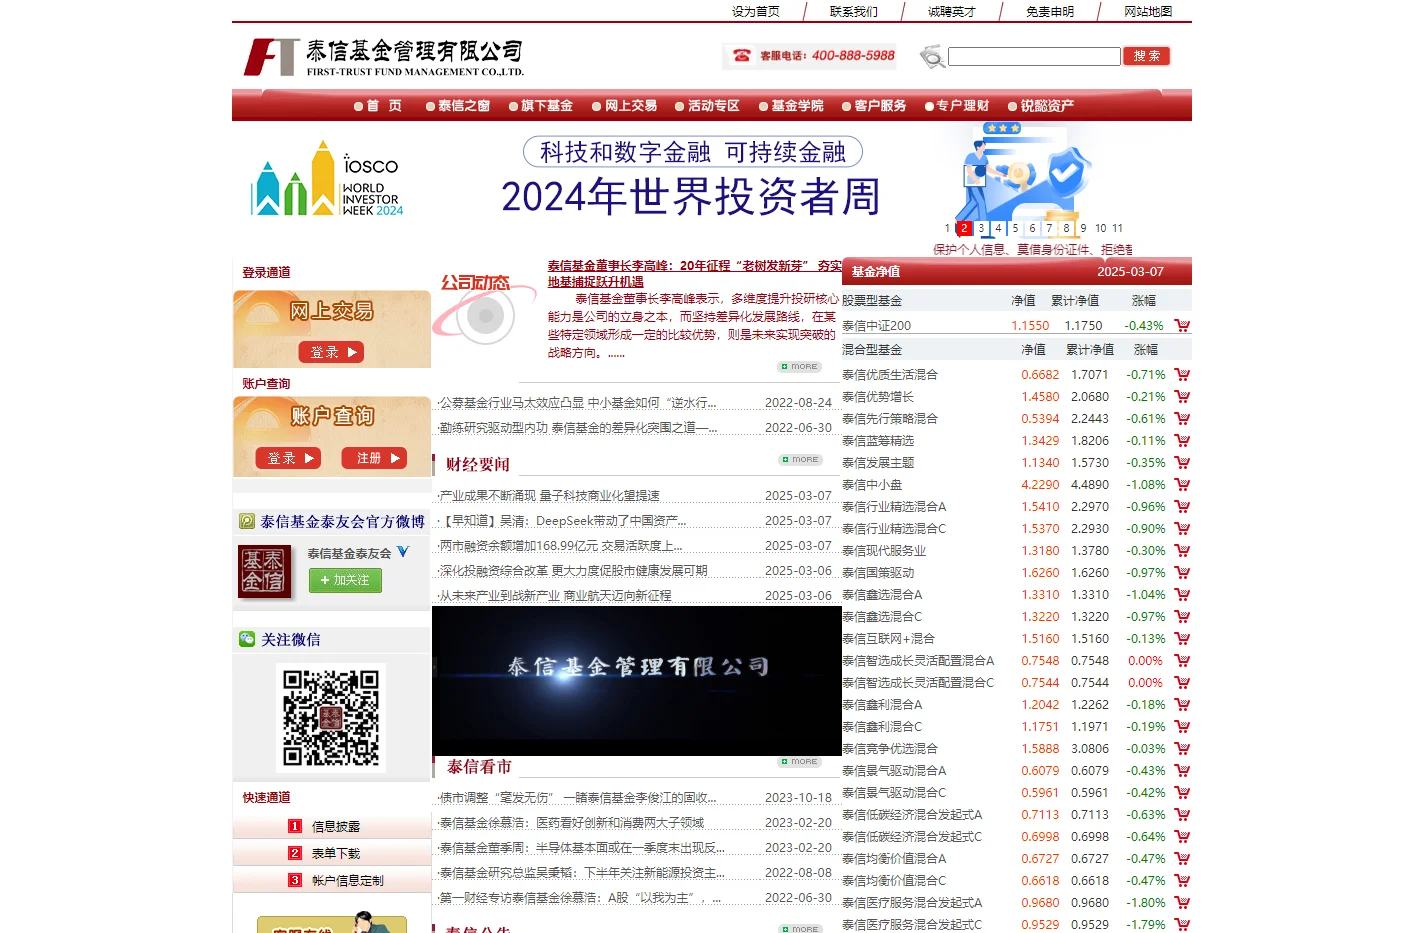Click cart icon for 泰信现代服务业
This screenshot has width=1424, height=933.
click(x=1182, y=550)
